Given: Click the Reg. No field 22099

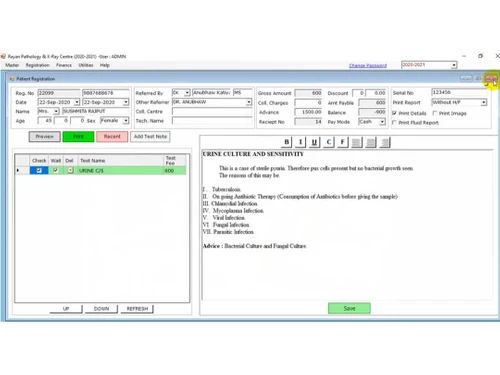Looking at the screenshot, I should click(x=59, y=93).
